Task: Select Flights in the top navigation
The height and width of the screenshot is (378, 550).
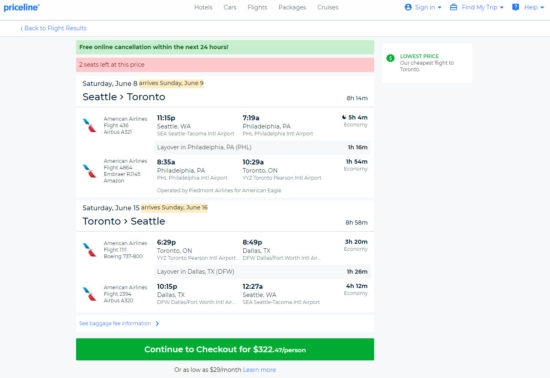Action: click(x=257, y=7)
